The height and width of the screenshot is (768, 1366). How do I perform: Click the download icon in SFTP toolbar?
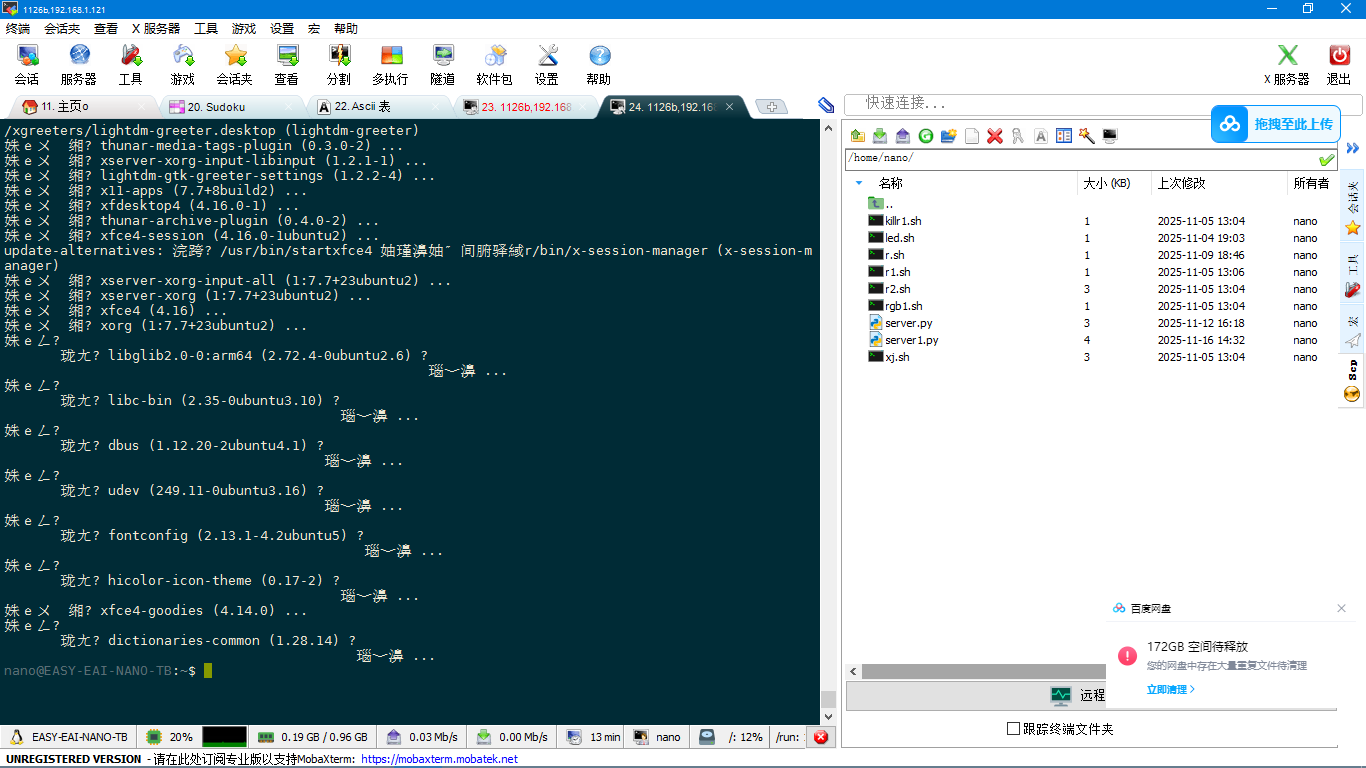coord(880,136)
